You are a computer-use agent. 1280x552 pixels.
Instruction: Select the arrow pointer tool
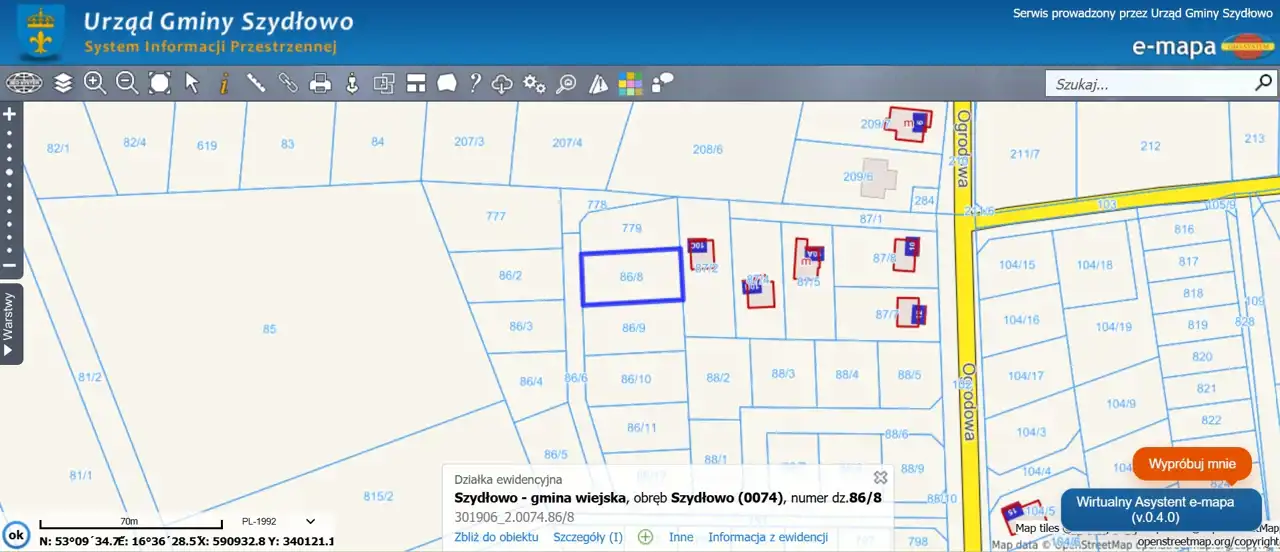pos(192,83)
